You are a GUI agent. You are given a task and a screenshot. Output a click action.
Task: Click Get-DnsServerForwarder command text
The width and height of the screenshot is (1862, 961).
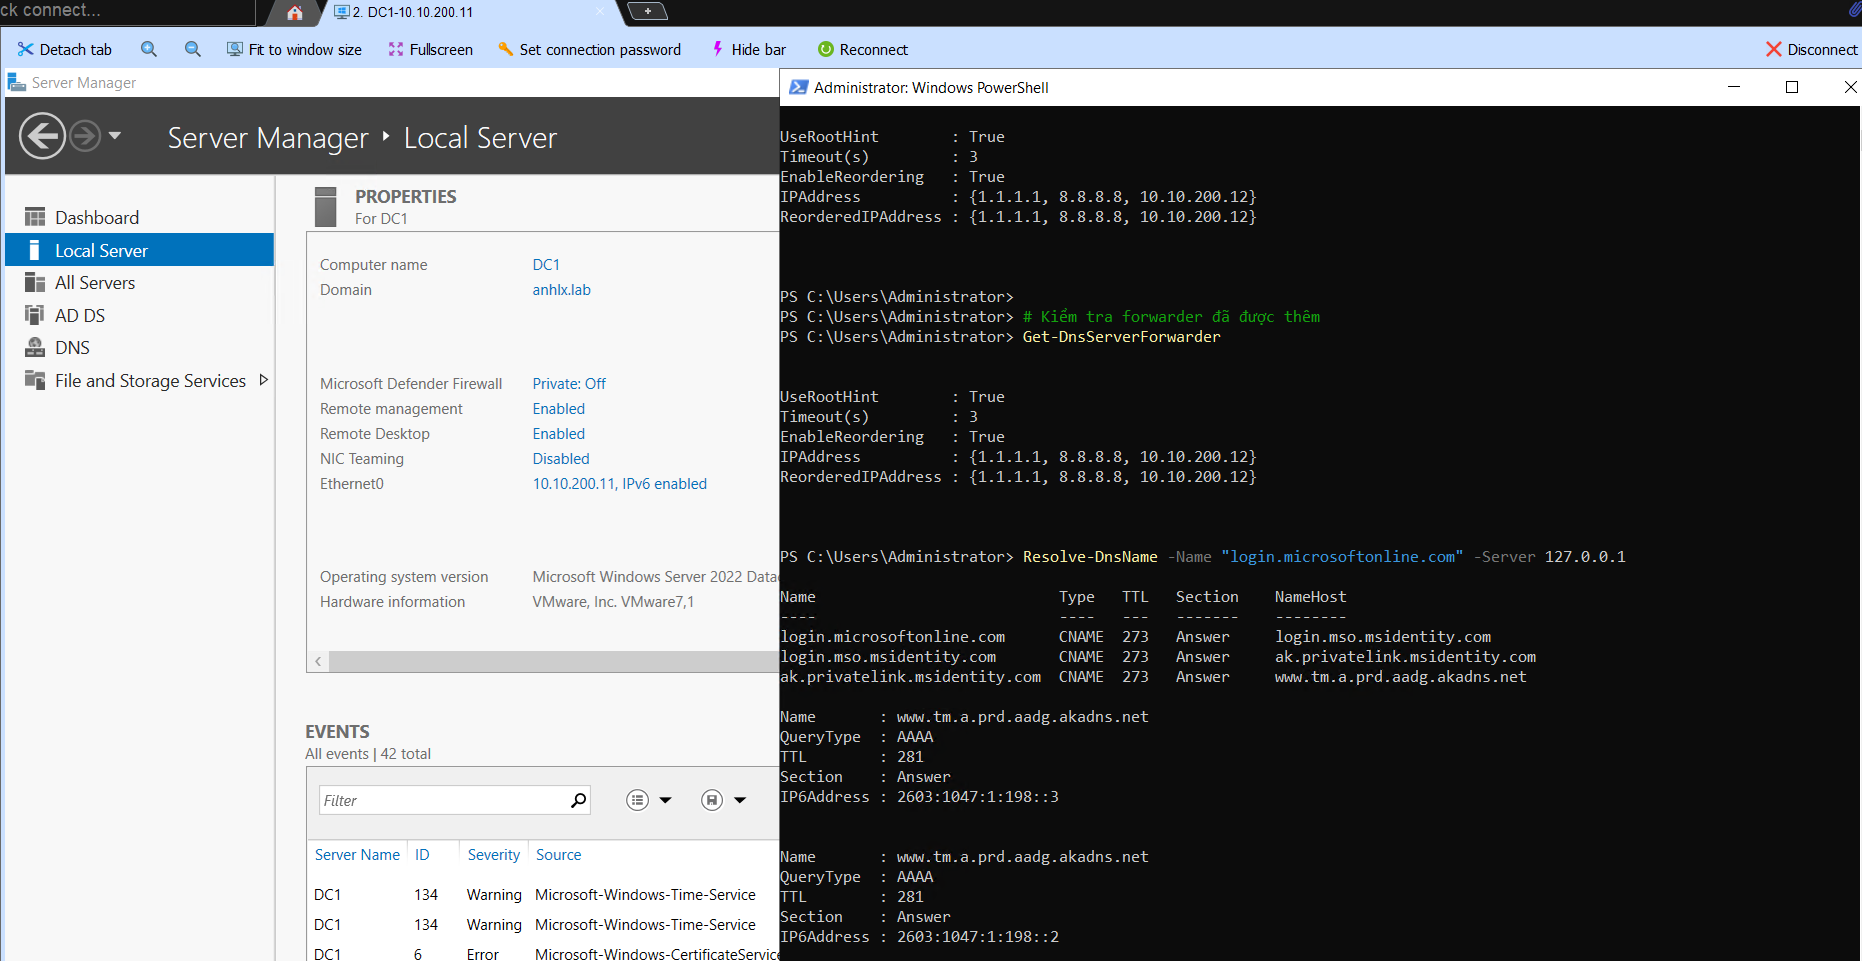1121,337
